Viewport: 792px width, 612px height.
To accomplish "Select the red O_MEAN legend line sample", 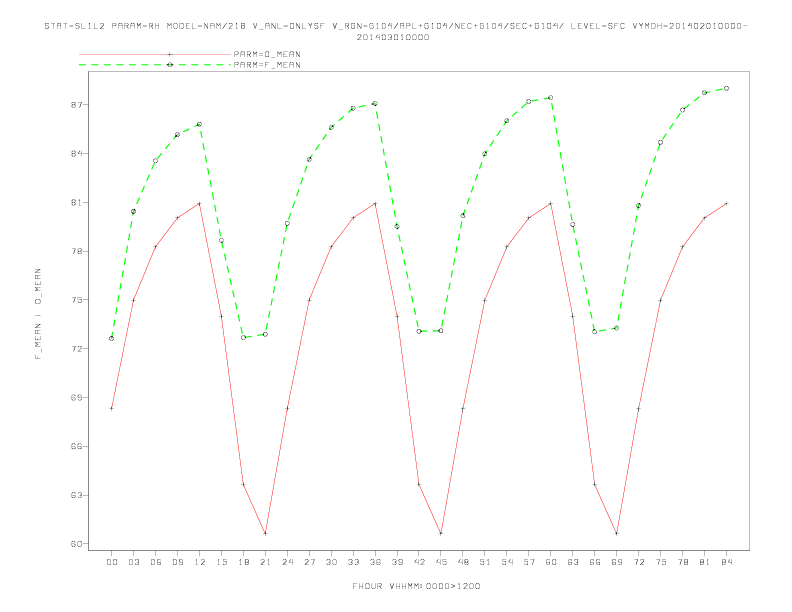I will tap(155, 54).
